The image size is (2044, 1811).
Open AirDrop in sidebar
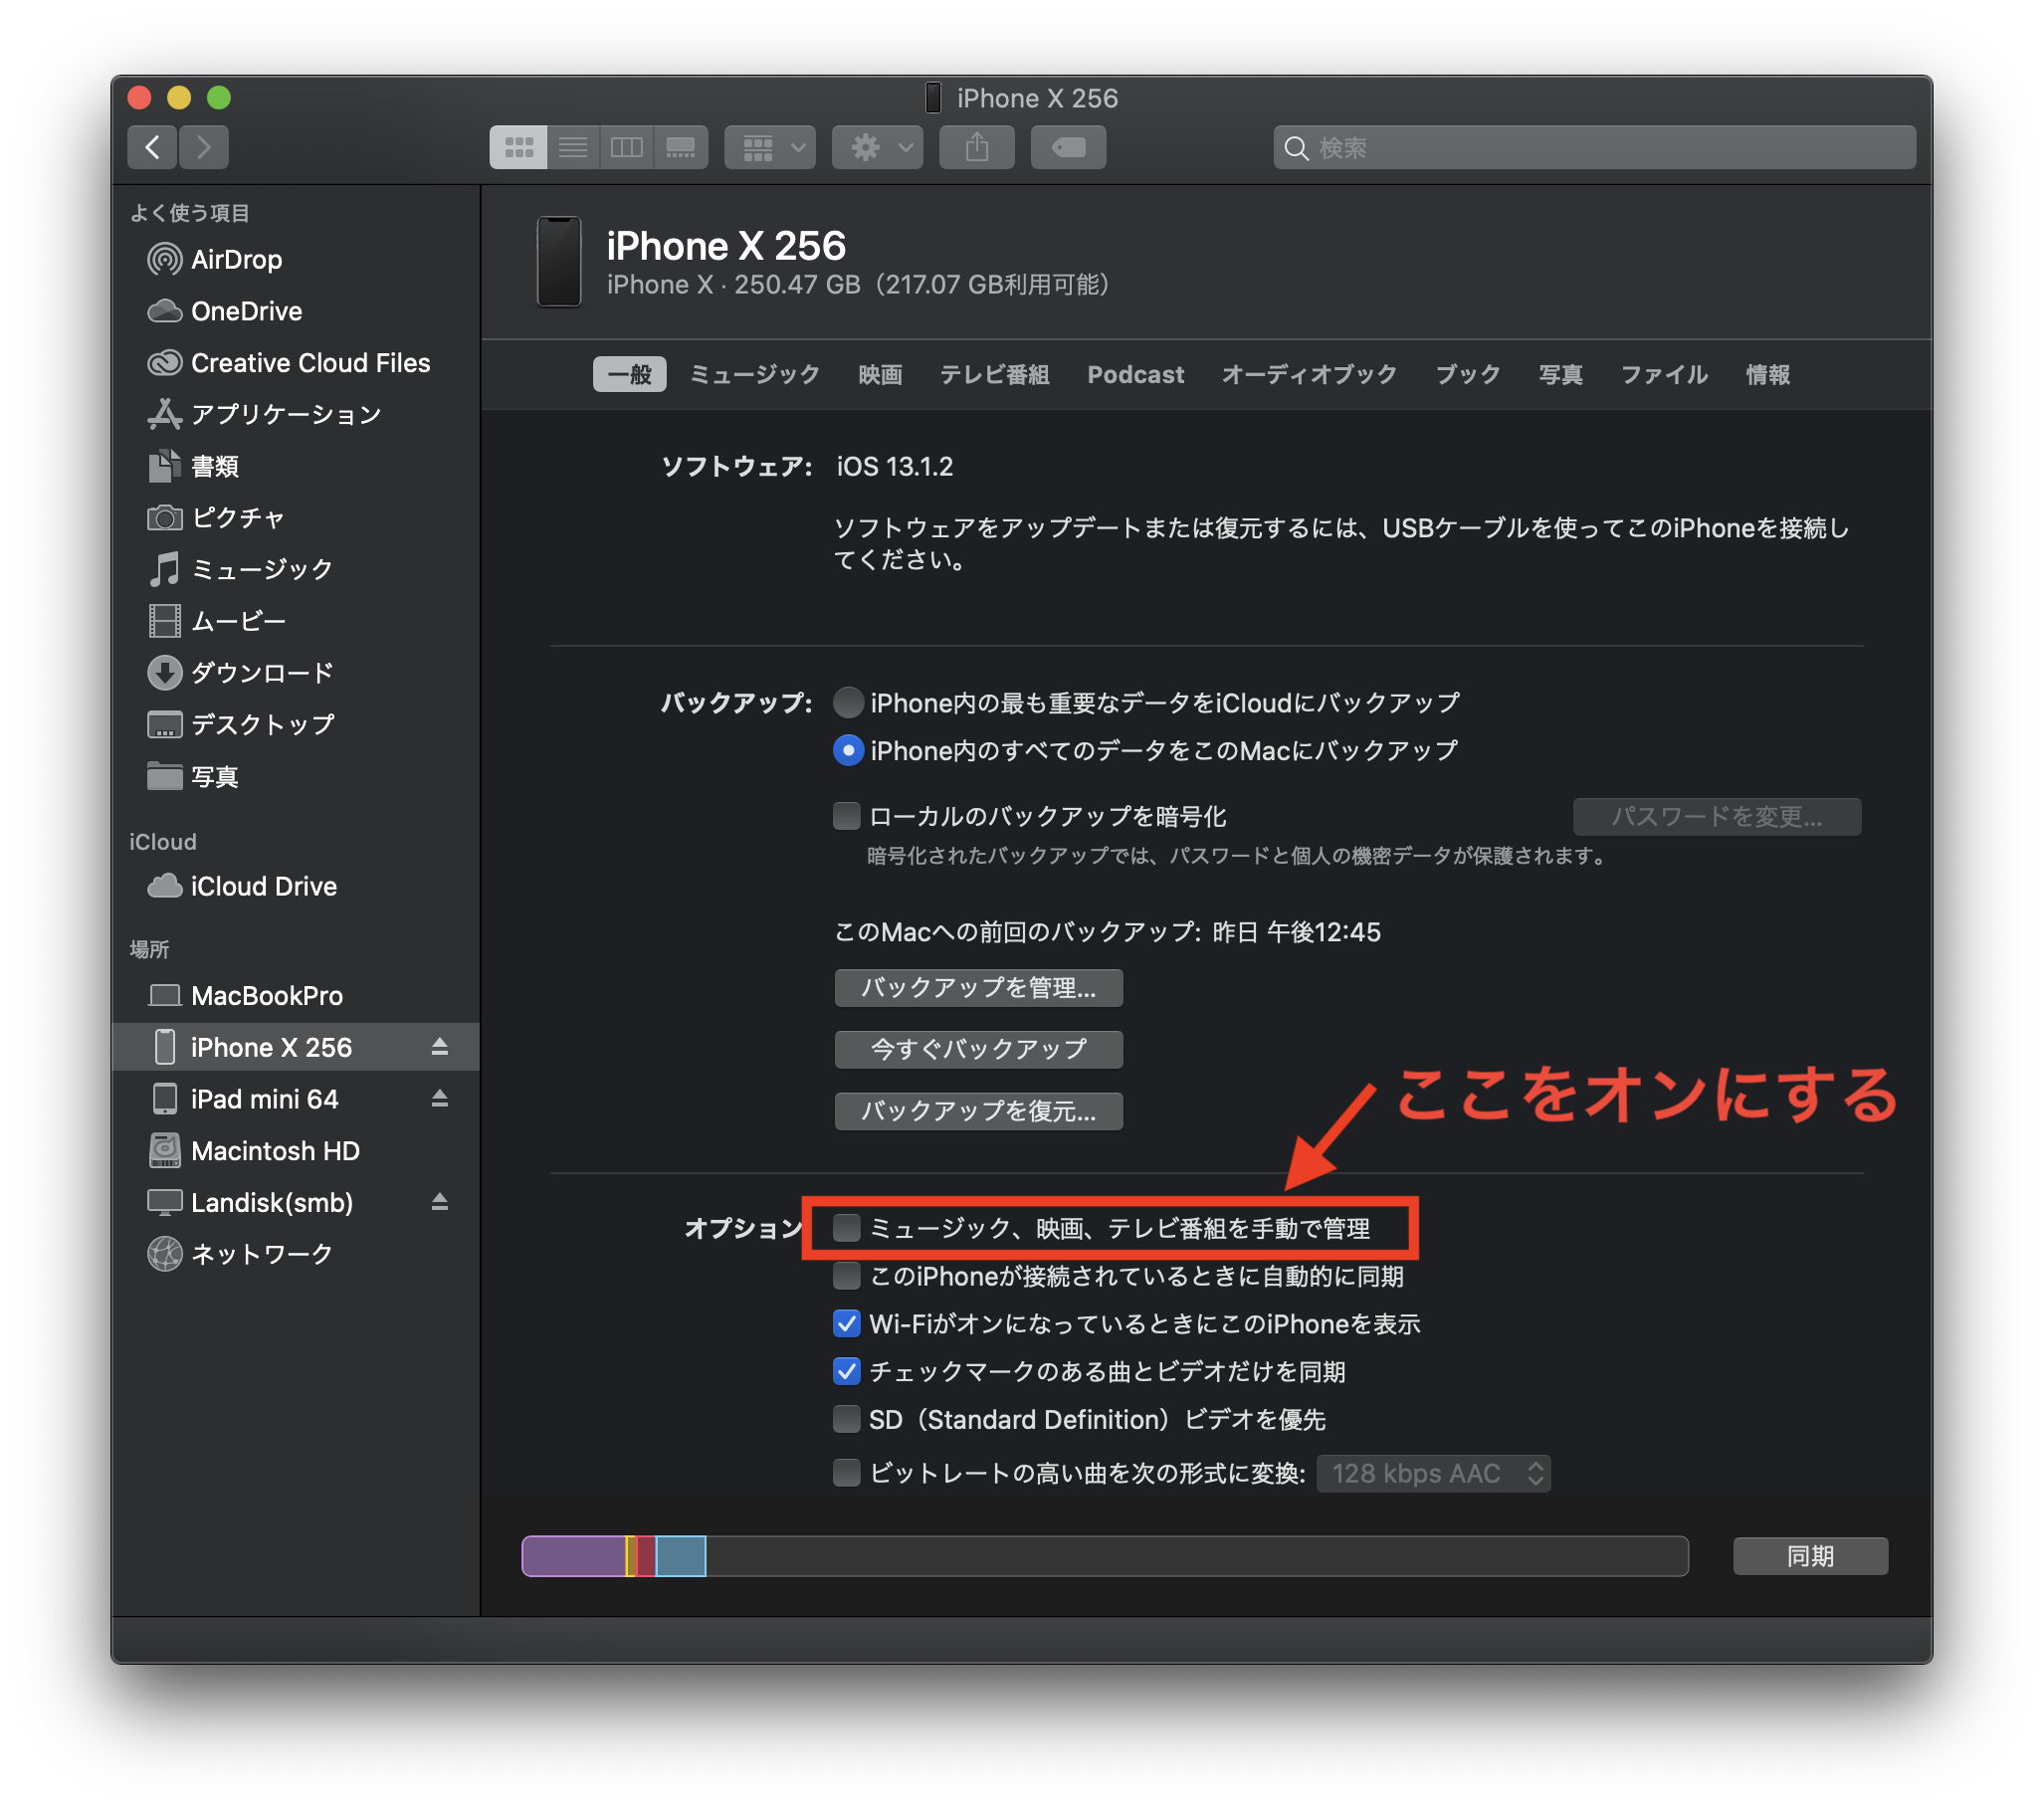coord(236,260)
